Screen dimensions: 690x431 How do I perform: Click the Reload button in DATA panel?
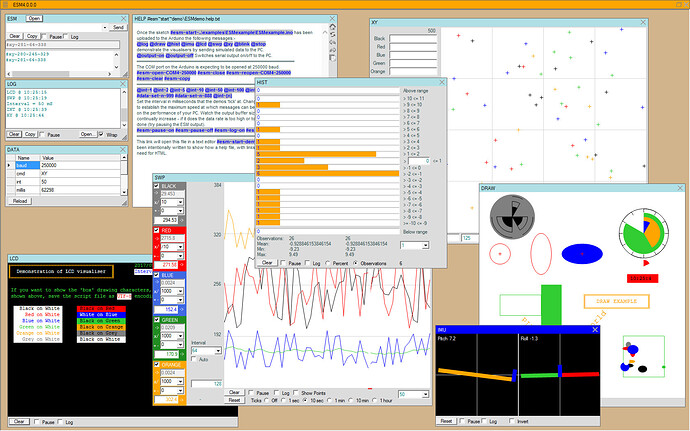point(20,201)
